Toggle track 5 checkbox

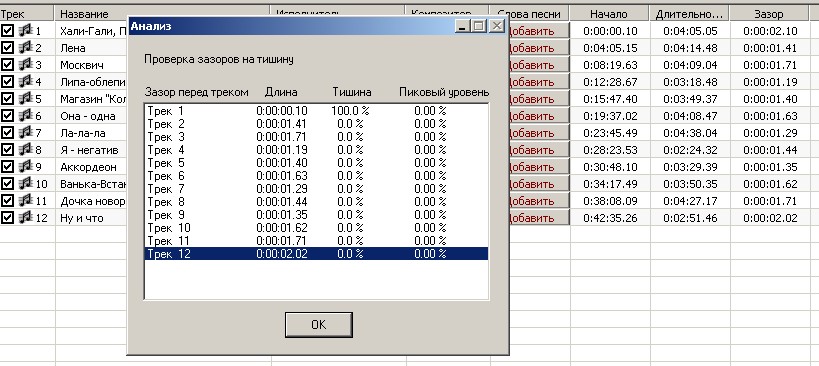point(7,99)
